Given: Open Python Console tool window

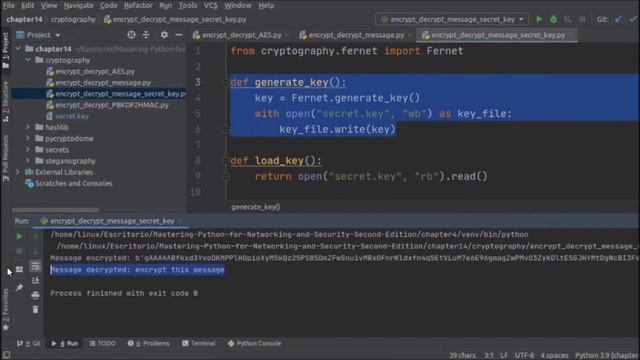Looking at the screenshot, I should point(254,343).
